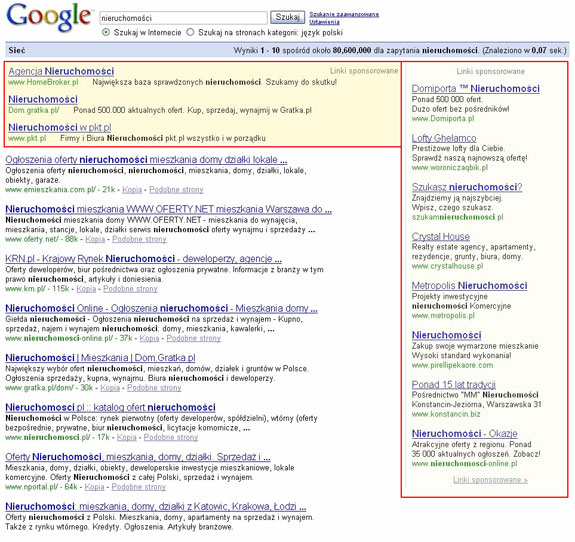Open sidebar ad 'Szukasz nieruchomości?'

pos(467,187)
